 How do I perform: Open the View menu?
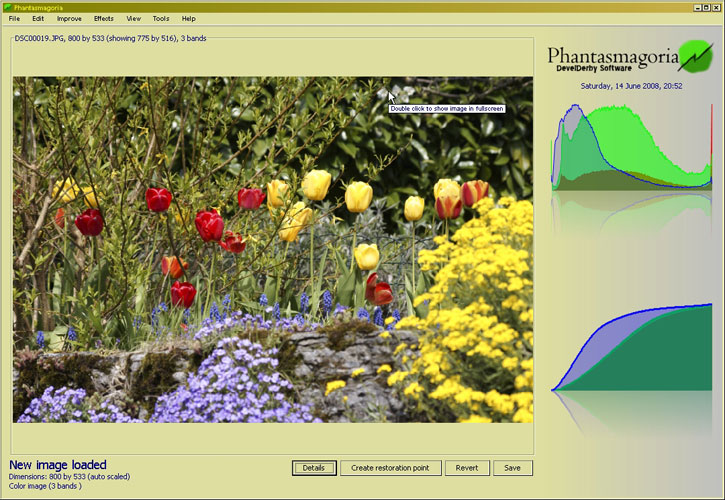pyautogui.click(x=134, y=18)
